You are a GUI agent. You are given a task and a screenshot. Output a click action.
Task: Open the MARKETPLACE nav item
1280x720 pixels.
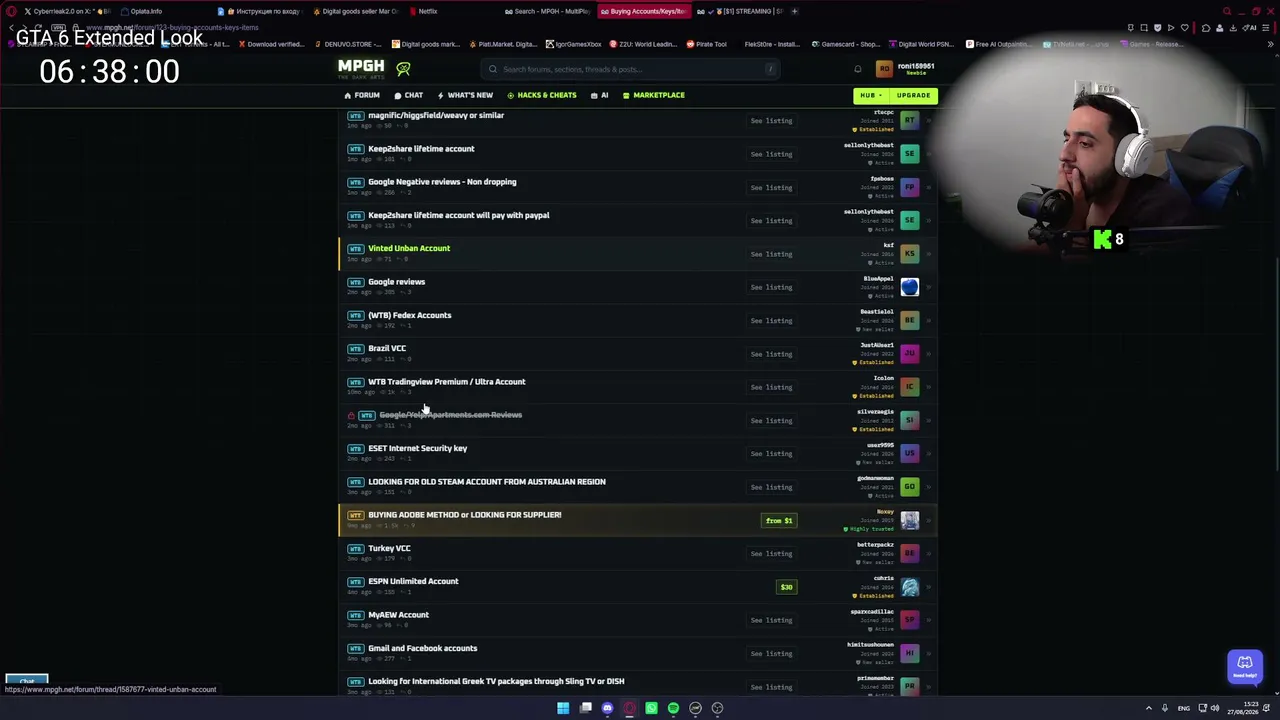(x=653, y=96)
